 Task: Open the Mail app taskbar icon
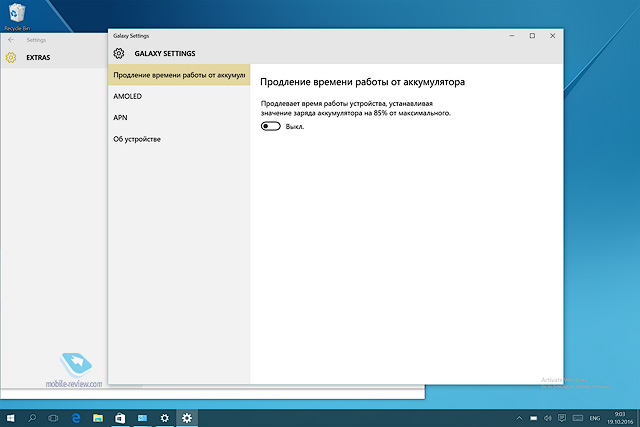click(142, 418)
